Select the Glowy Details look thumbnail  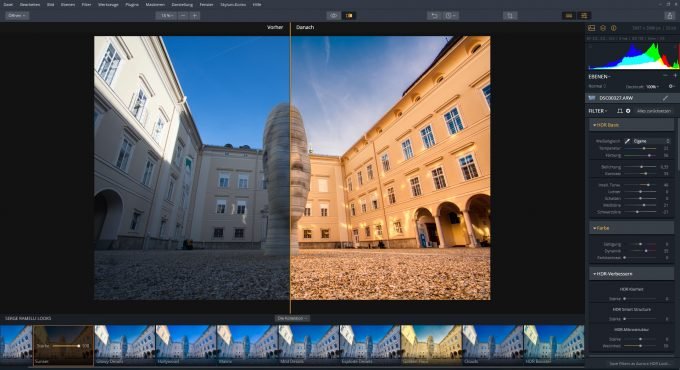124,345
